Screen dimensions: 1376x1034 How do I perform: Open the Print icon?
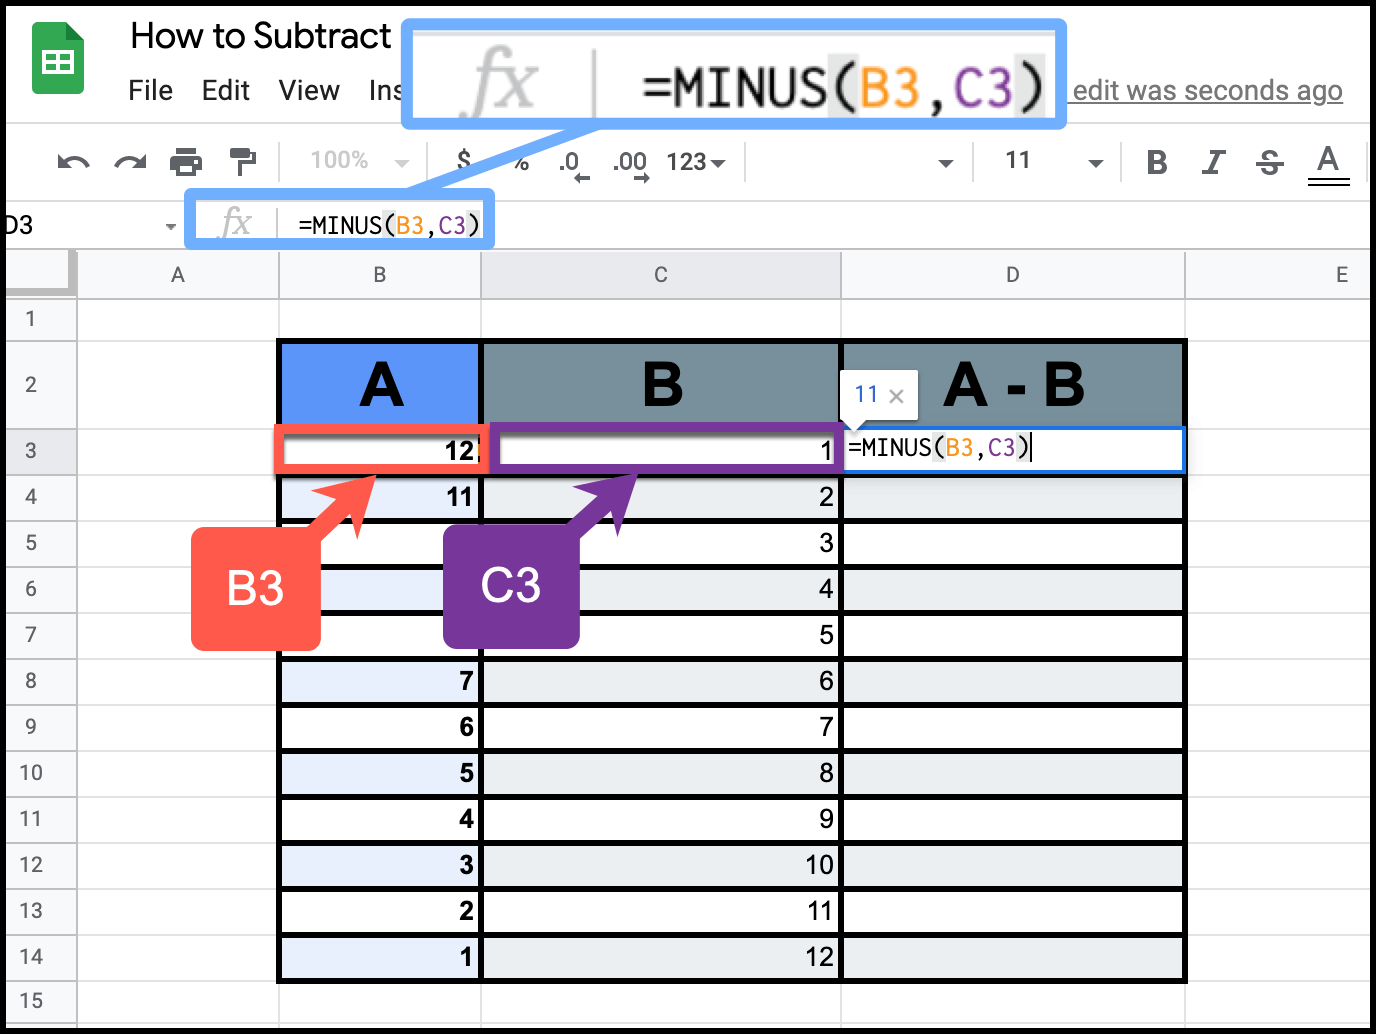pos(186,161)
